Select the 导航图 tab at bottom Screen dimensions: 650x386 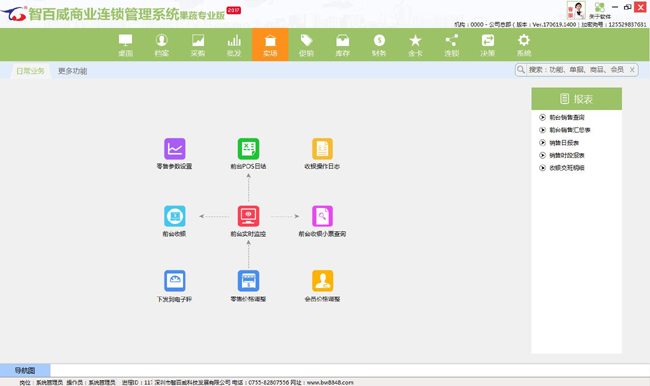coord(25,370)
